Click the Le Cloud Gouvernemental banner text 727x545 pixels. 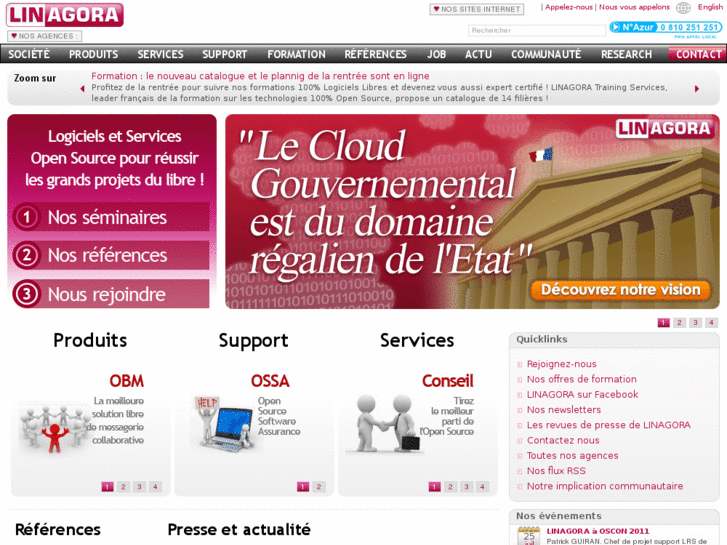click(x=383, y=204)
